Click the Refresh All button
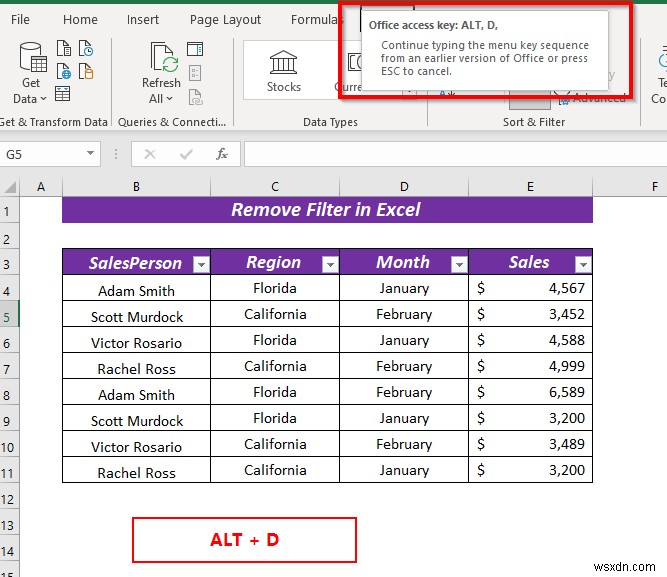 [161, 73]
